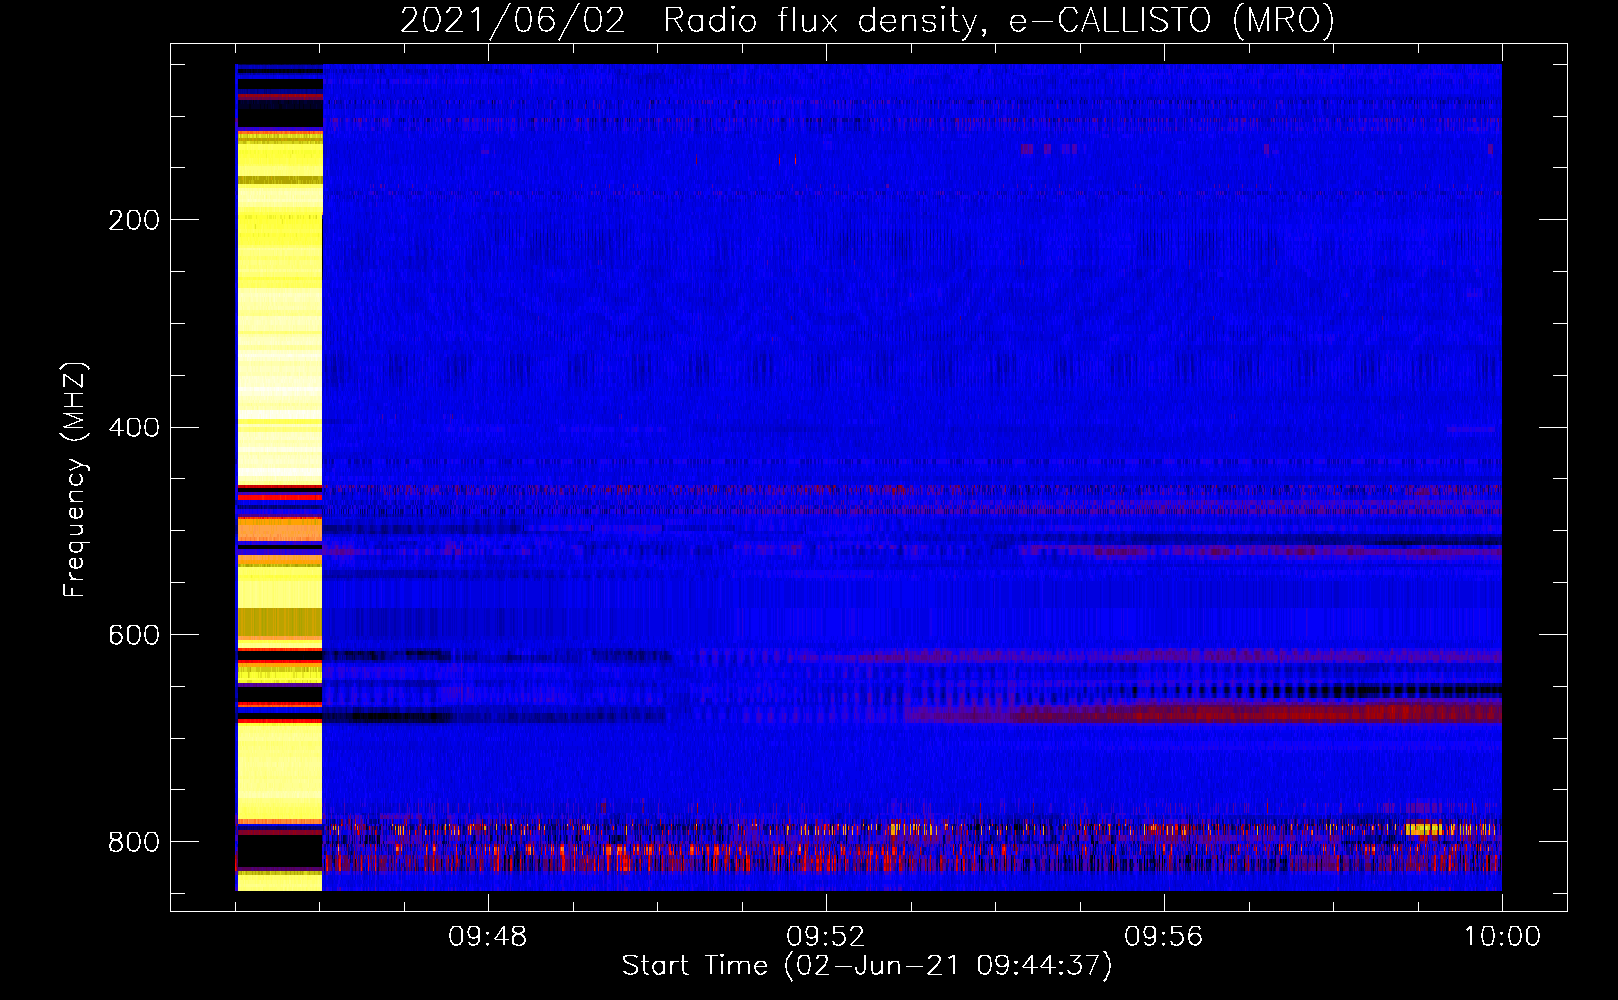This screenshot has width=1618, height=1000.
Task: Click the 600 frequency tick label
Action: click(x=134, y=636)
